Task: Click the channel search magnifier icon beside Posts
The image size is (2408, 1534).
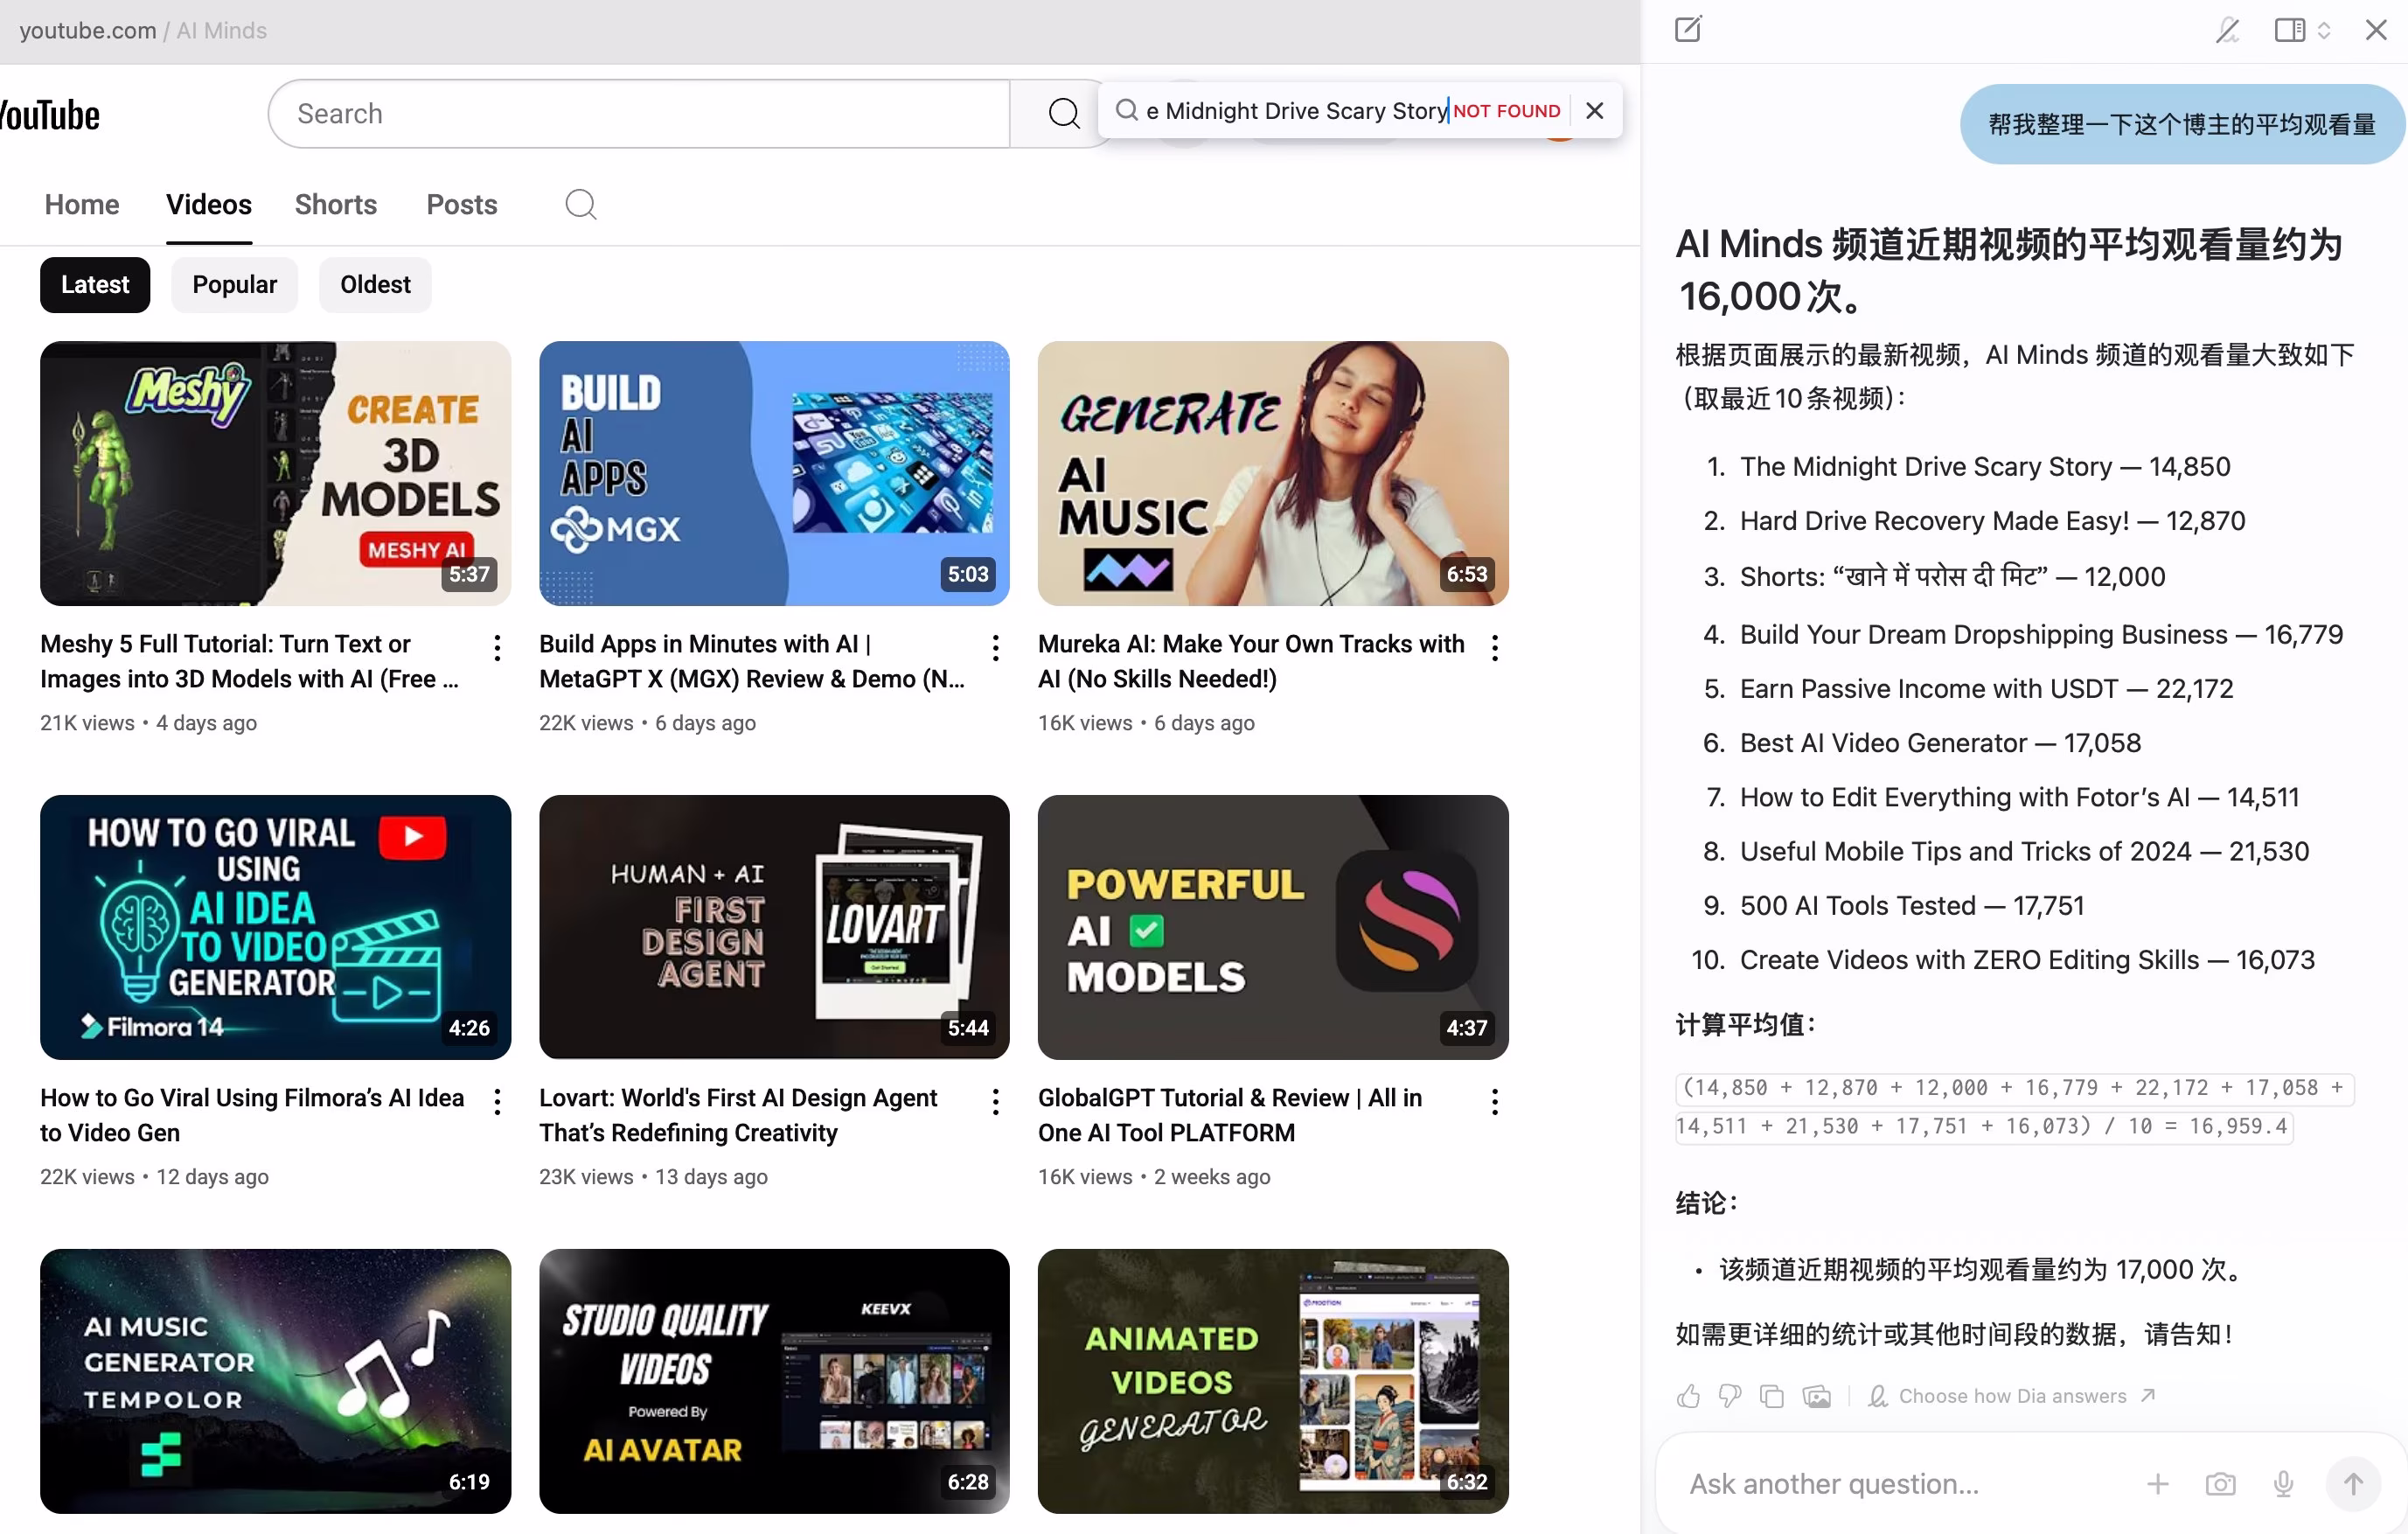Action: point(580,204)
